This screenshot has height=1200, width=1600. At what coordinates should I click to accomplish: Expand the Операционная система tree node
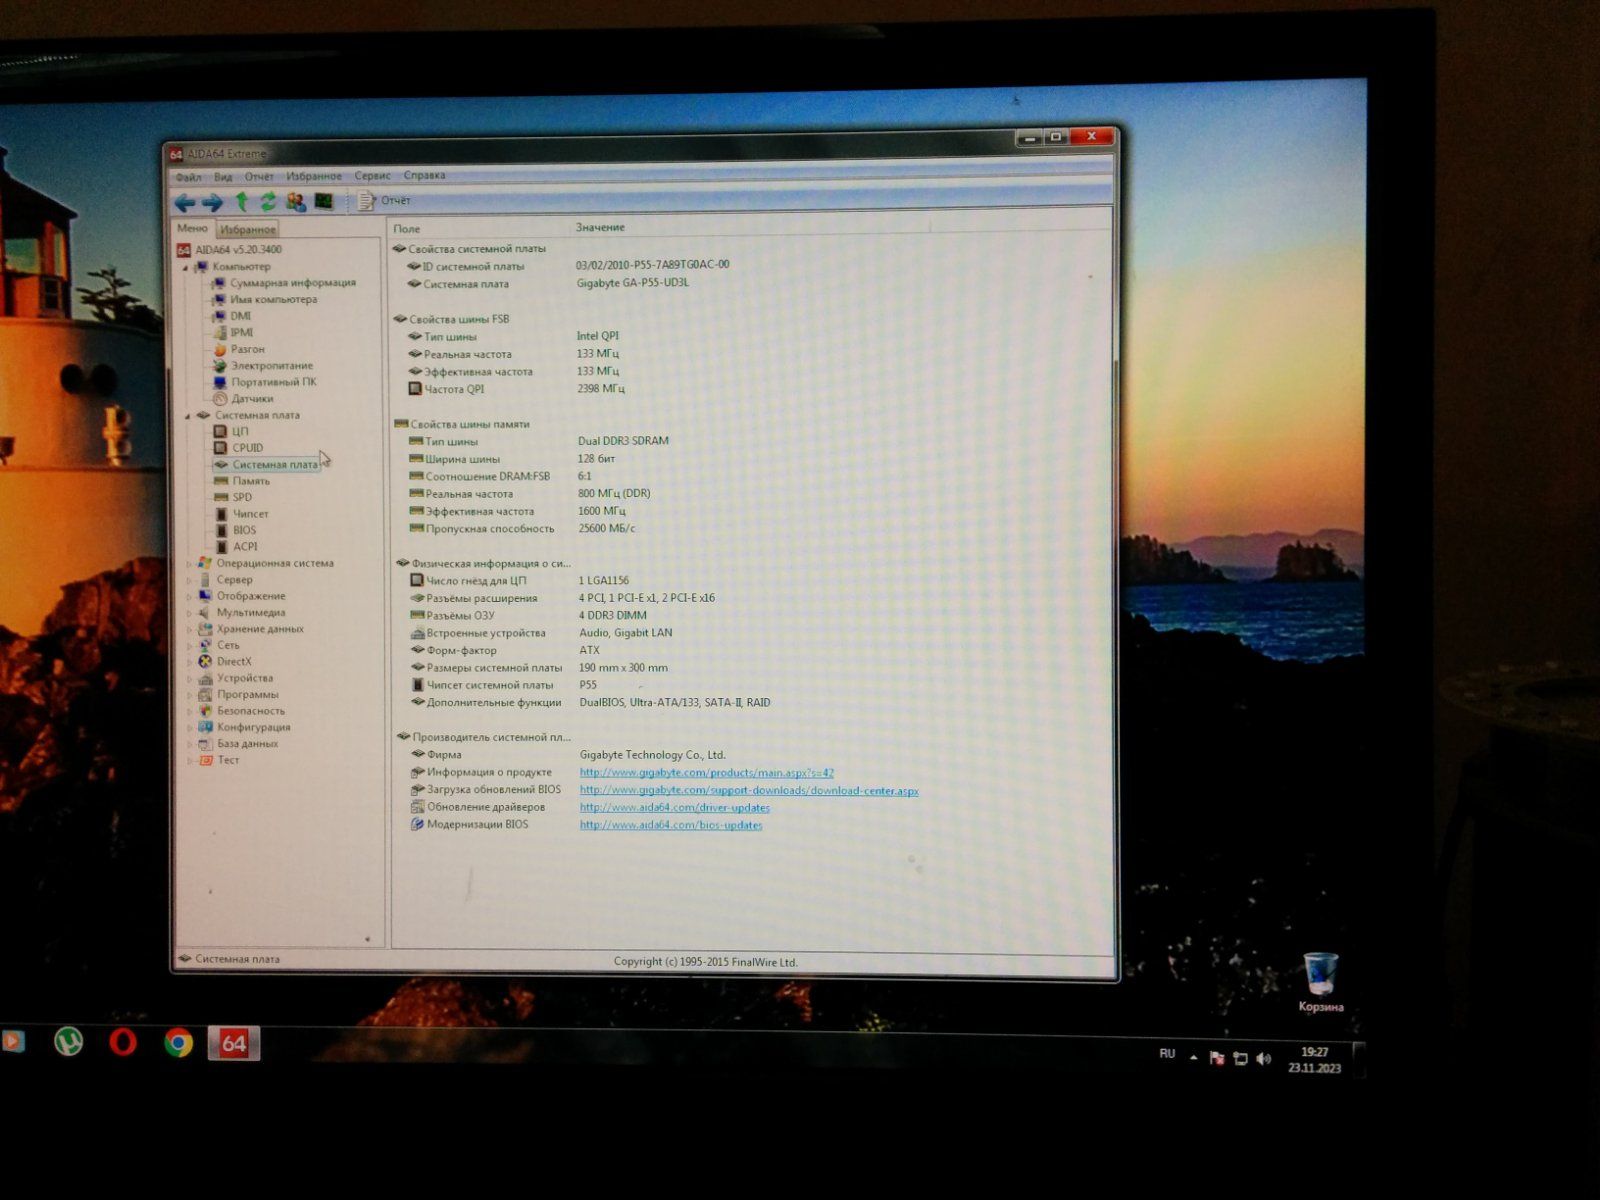pyautogui.click(x=189, y=564)
